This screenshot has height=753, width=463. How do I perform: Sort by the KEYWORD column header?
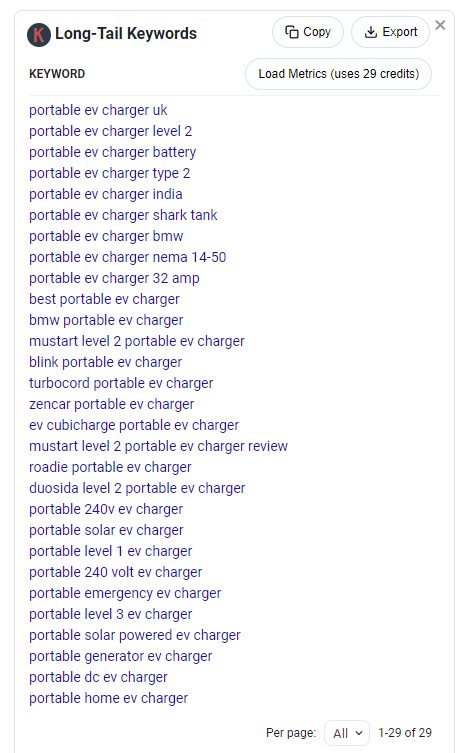click(x=57, y=74)
